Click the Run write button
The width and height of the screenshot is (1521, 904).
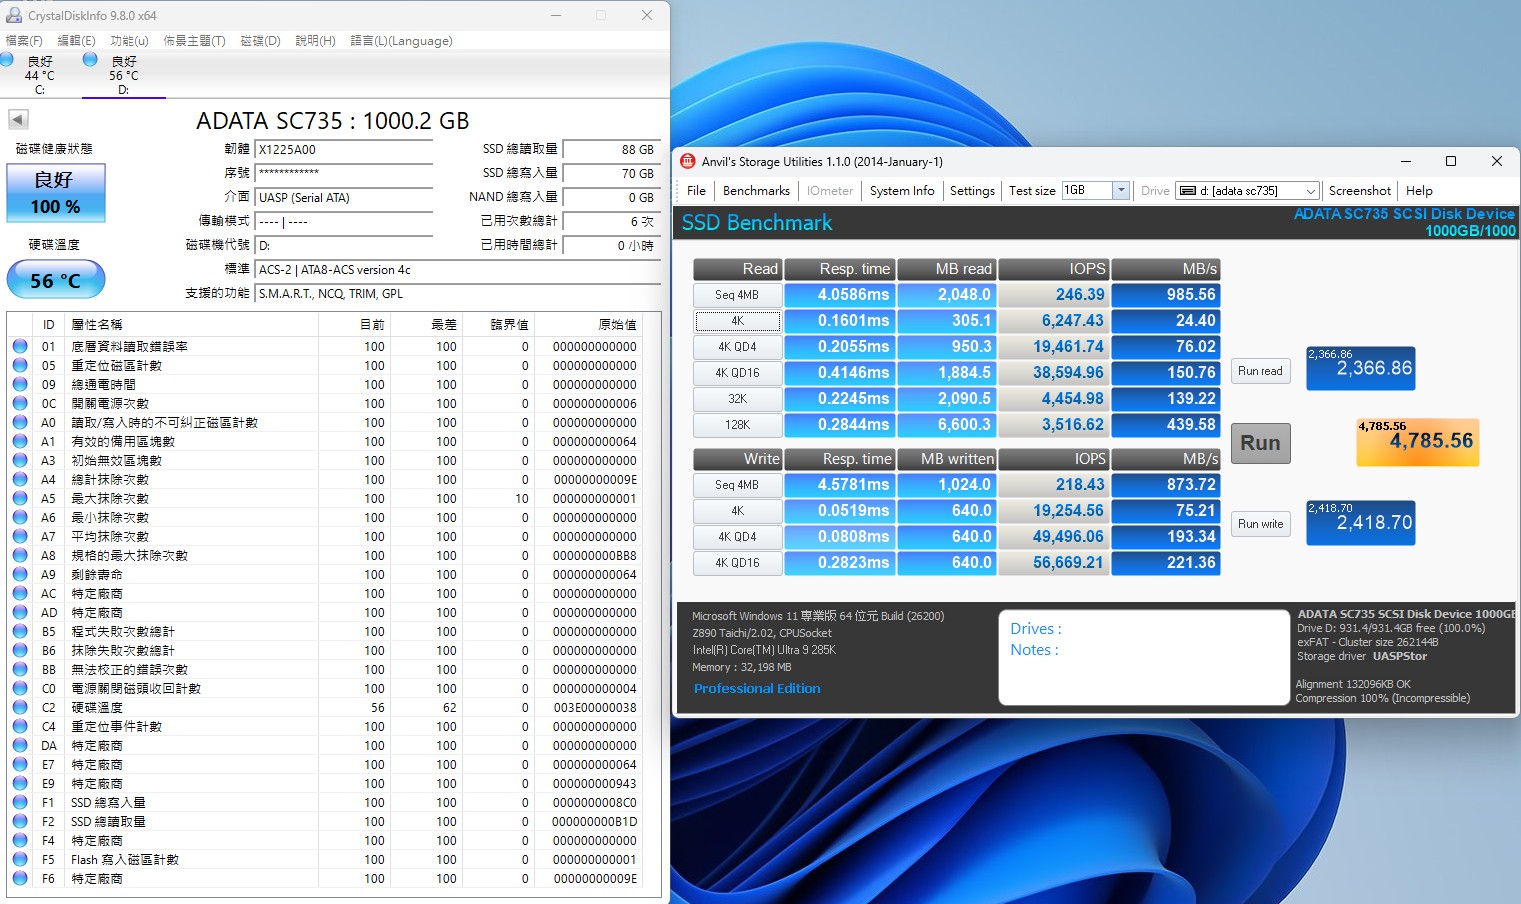pos(1260,524)
